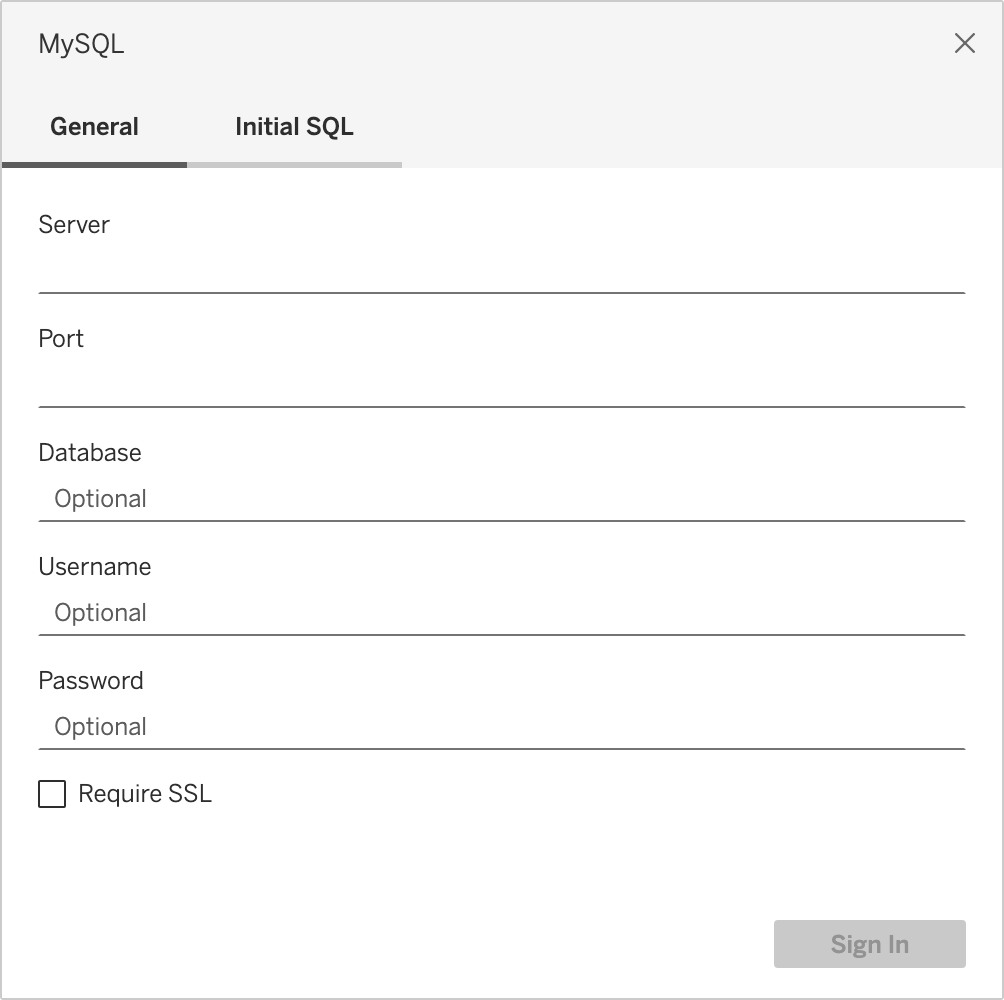Close the MySQL connection dialog
The width and height of the screenshot is (1004, 1000).
click(964, 43)
